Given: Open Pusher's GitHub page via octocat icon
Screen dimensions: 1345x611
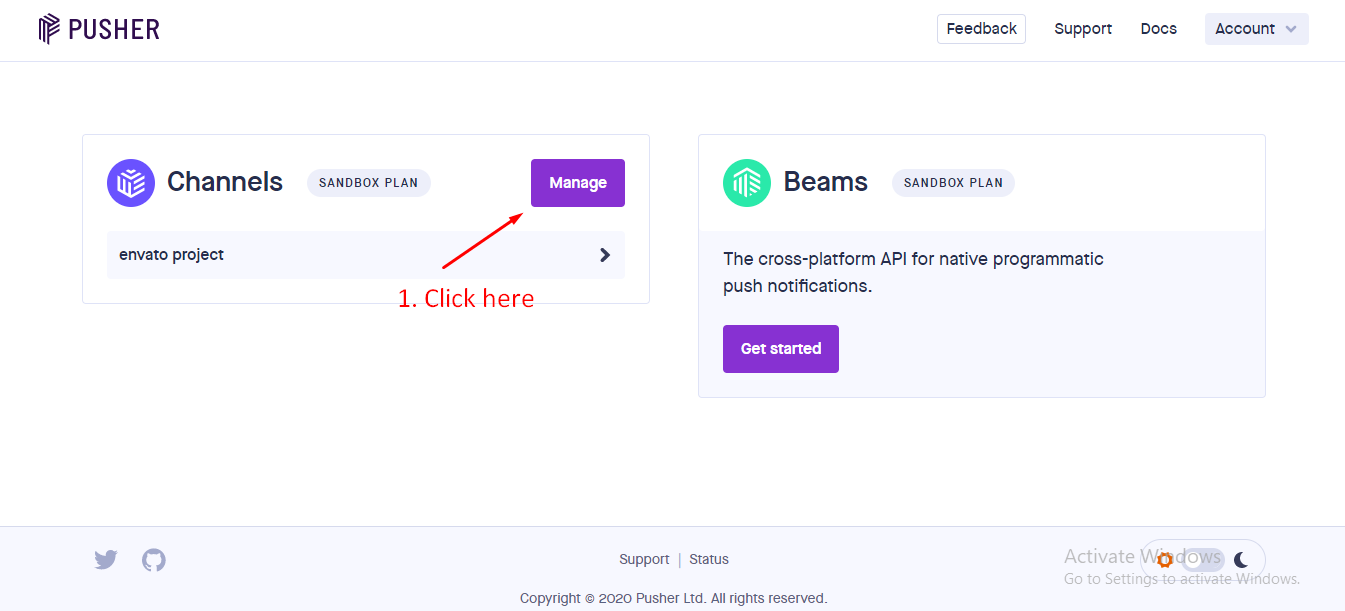Looking at the screenshot, I should tap(154, 560).
